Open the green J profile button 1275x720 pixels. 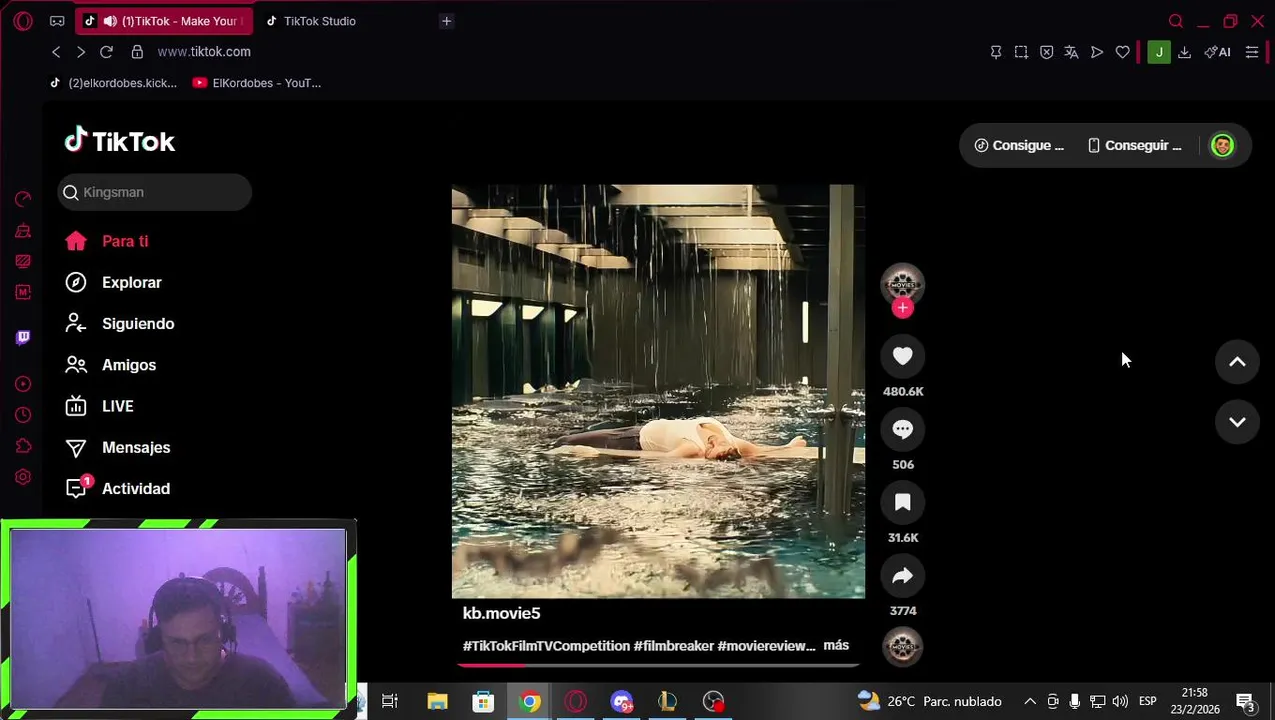1158,52
